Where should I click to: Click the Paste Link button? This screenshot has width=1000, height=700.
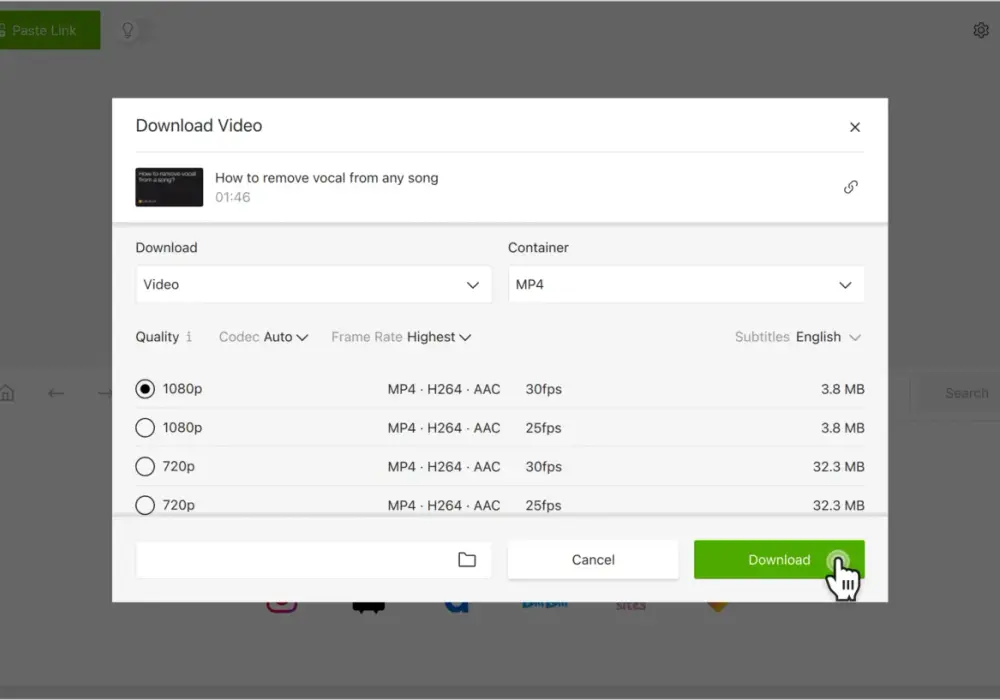[50, 30]
